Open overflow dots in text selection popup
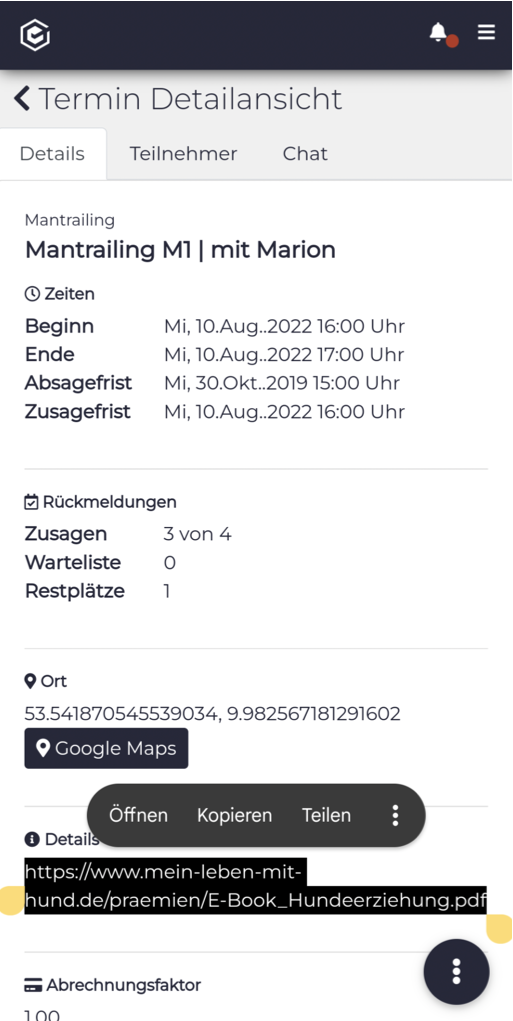The width and height of the screenshot is (513, 1021). [x=395, y=815]
